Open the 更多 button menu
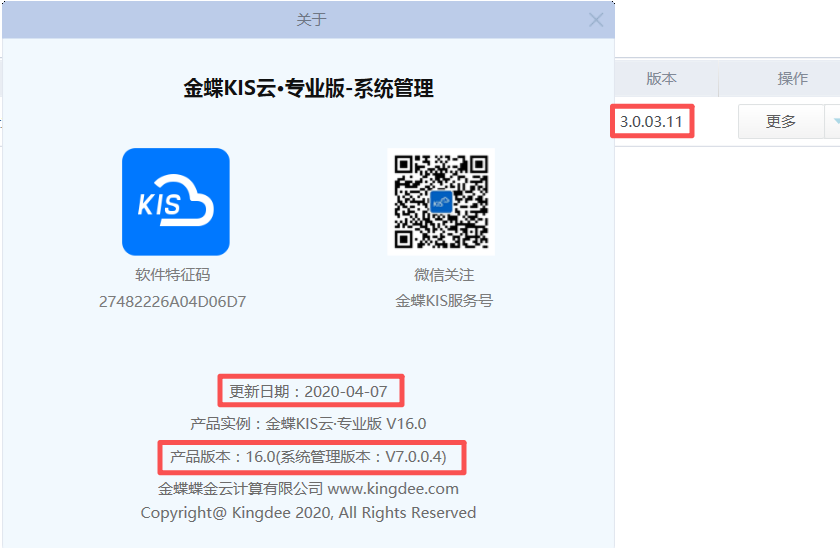 click(780, 122)
